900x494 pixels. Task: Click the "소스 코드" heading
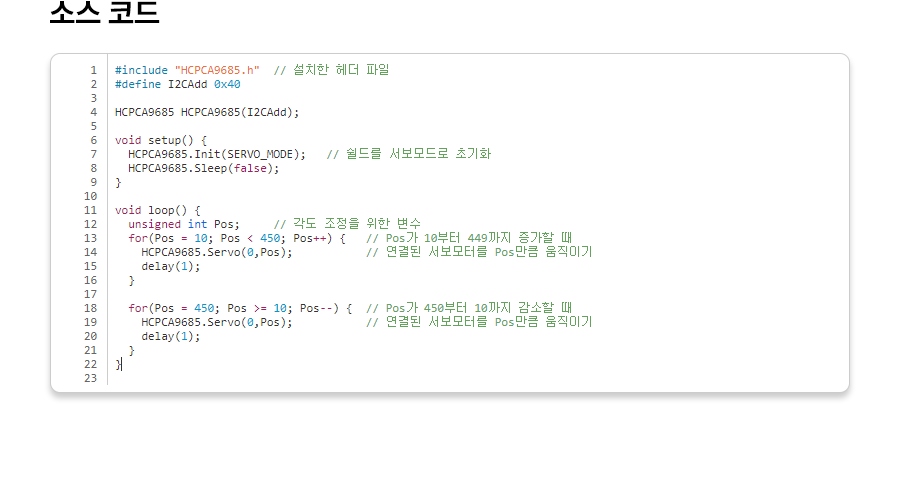pyautogui.click(x=104, y=13)
